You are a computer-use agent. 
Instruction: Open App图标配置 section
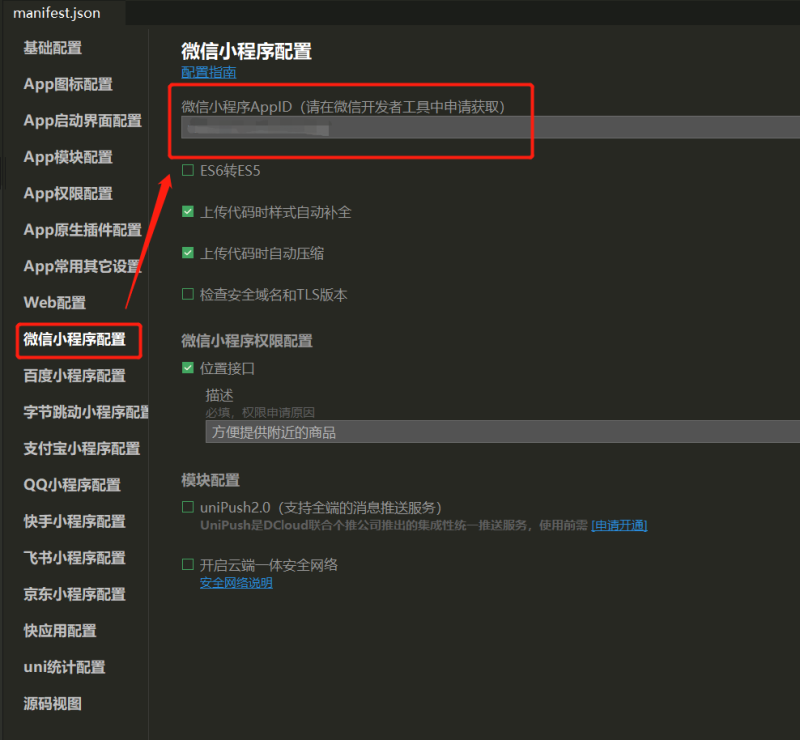point(68,84)
